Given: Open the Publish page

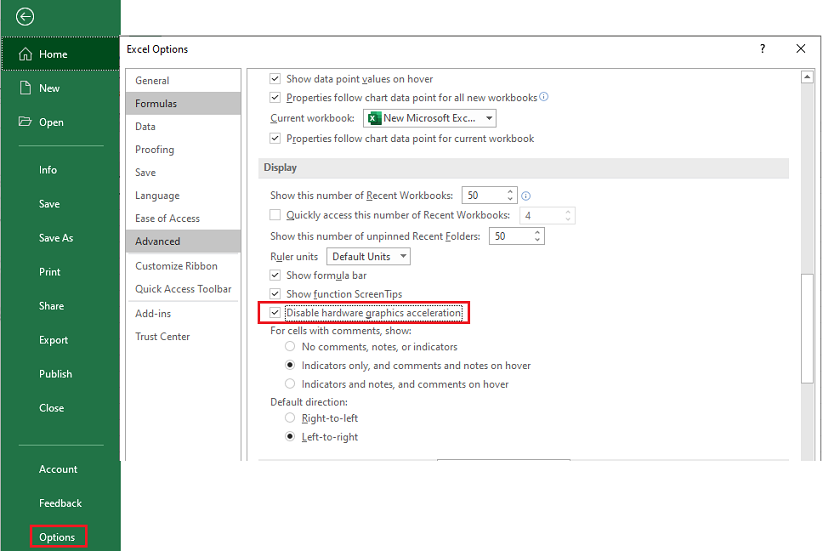Looking at the screenshot, I should 55,374.
